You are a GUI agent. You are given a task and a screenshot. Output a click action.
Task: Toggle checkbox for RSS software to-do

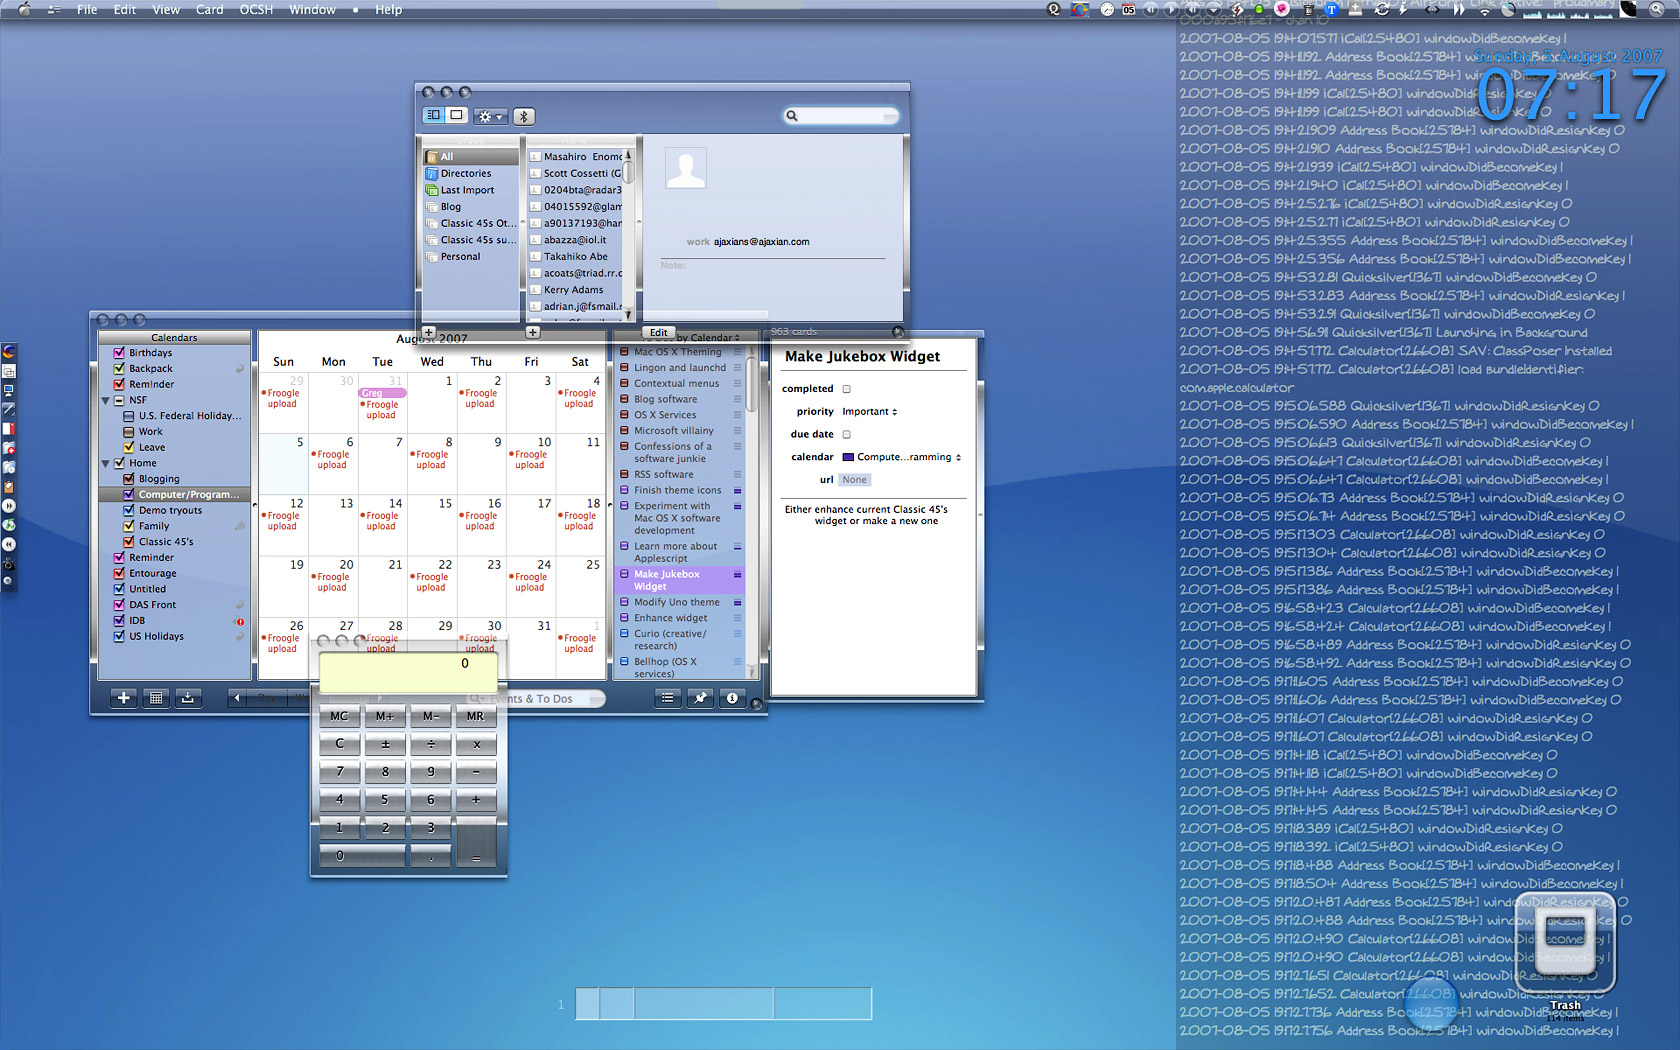tap(624, 475)
